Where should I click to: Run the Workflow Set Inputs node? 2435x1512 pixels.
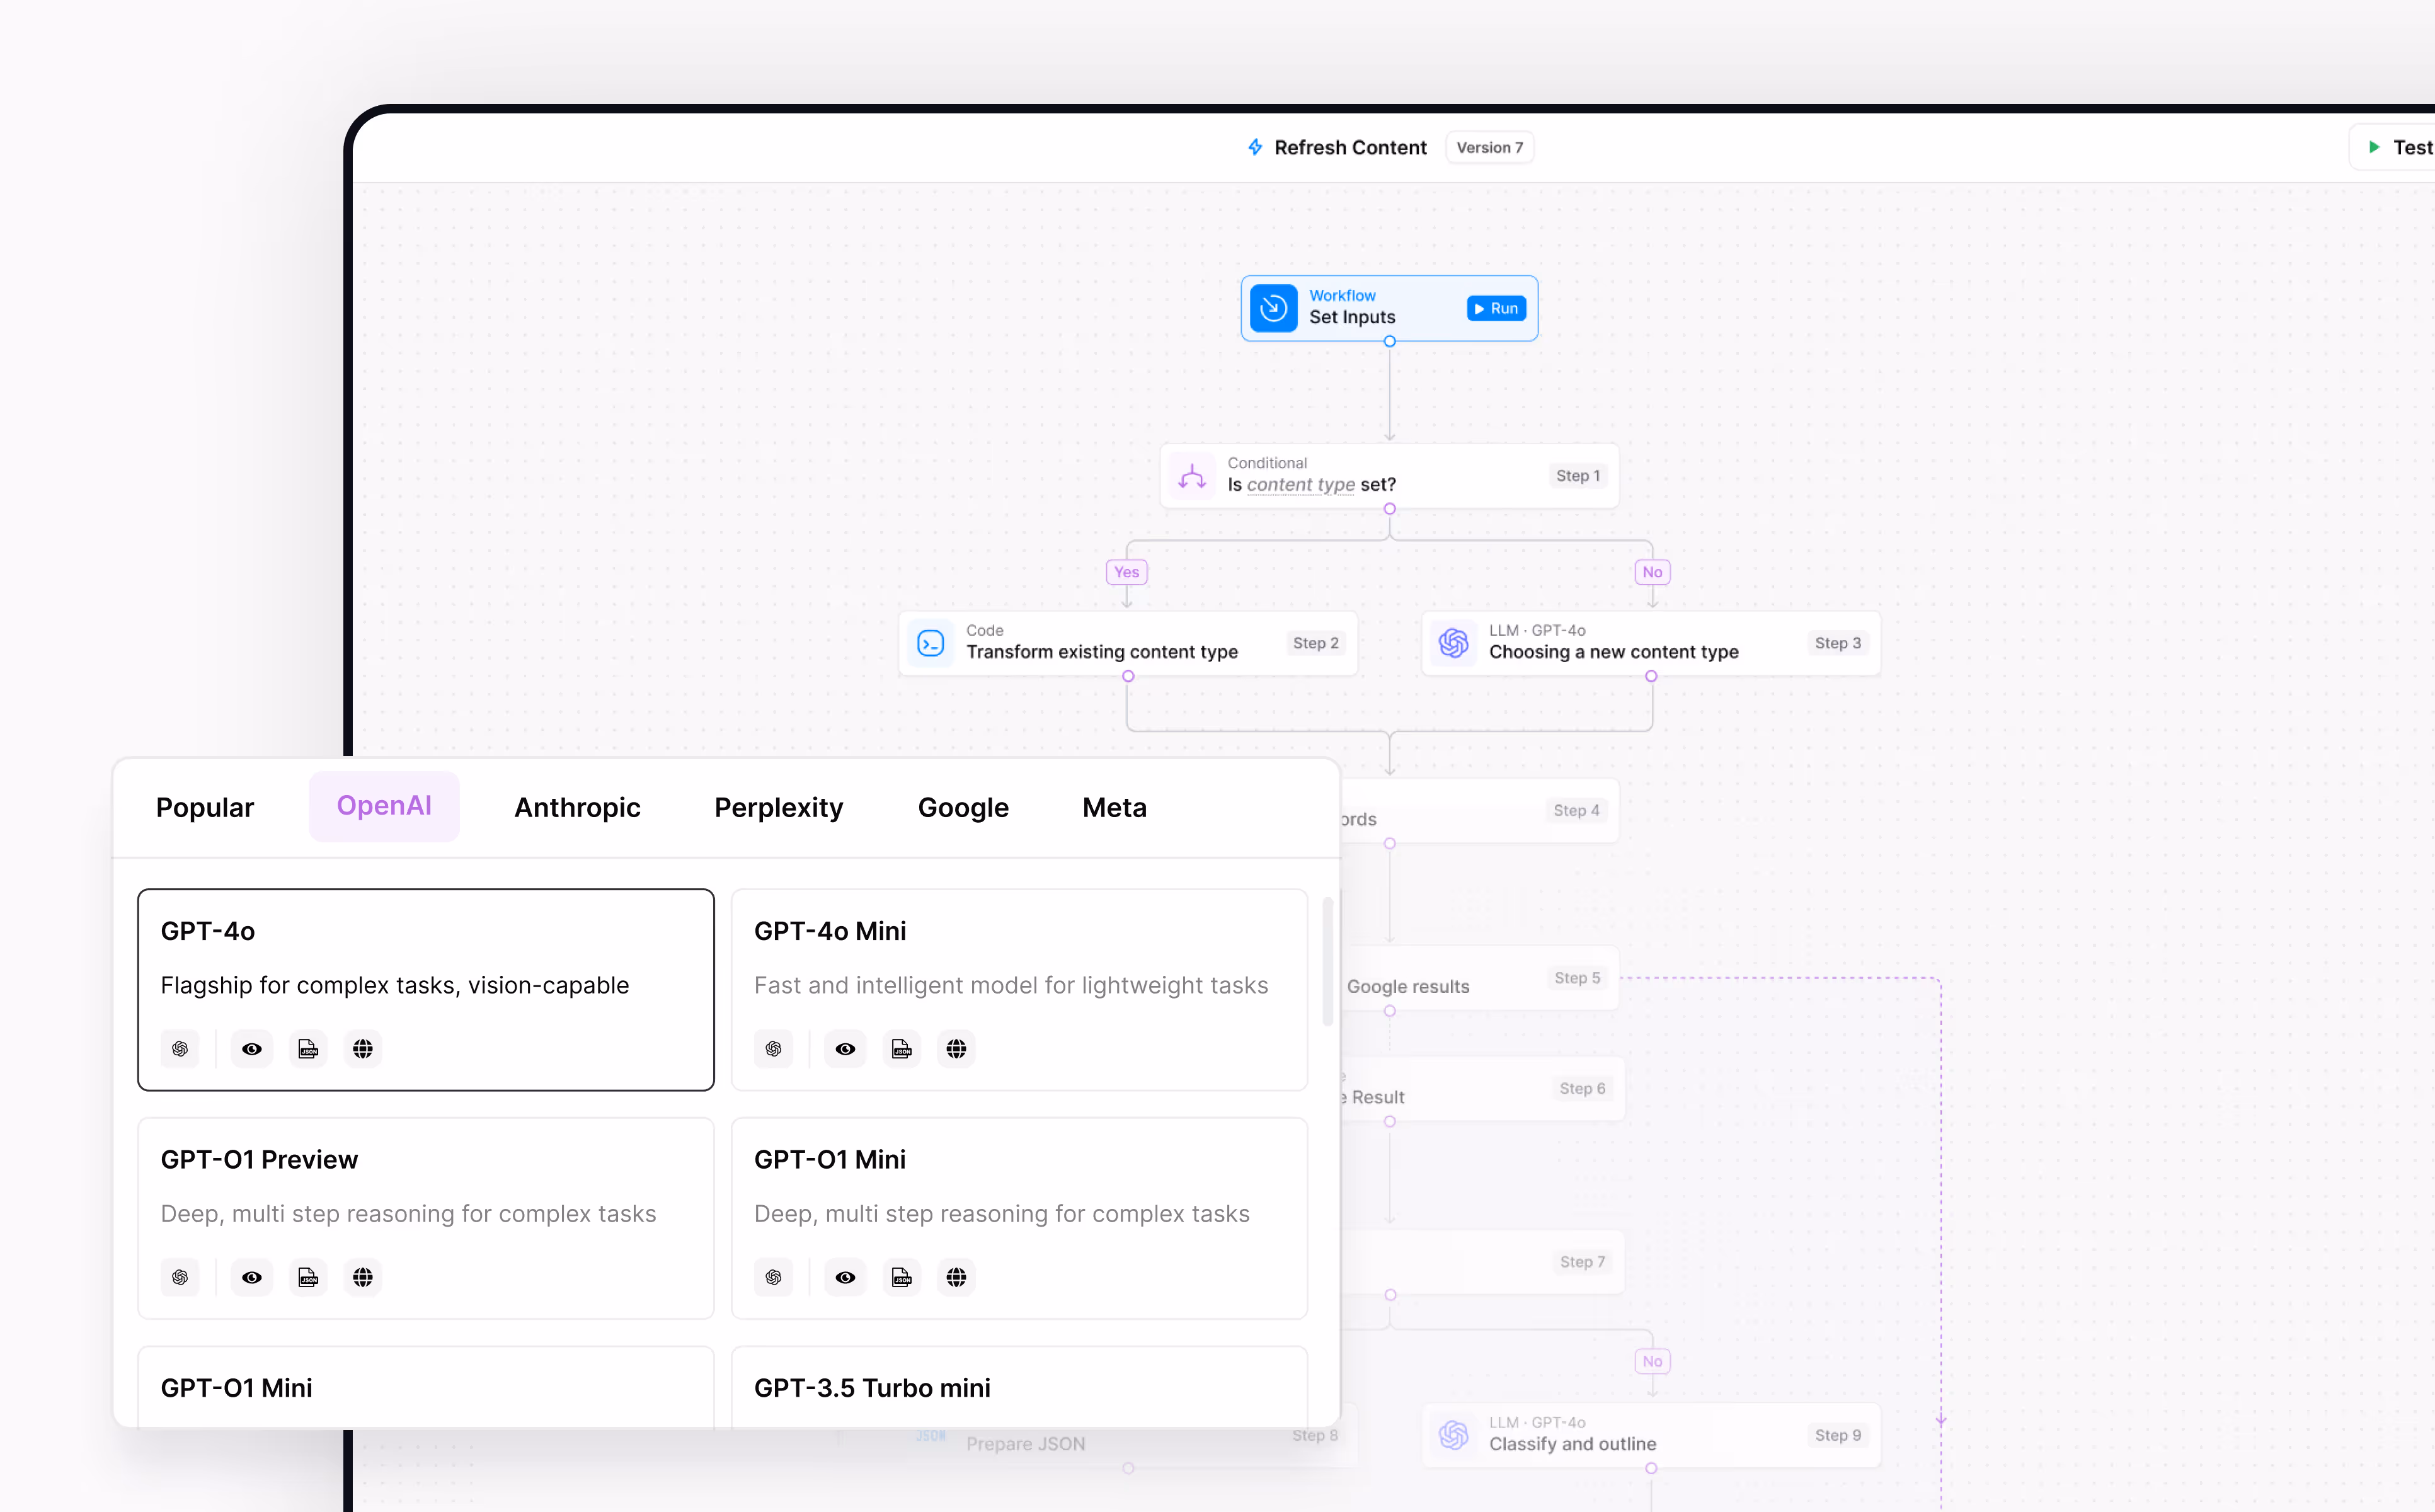click(x=1496, y=308)
